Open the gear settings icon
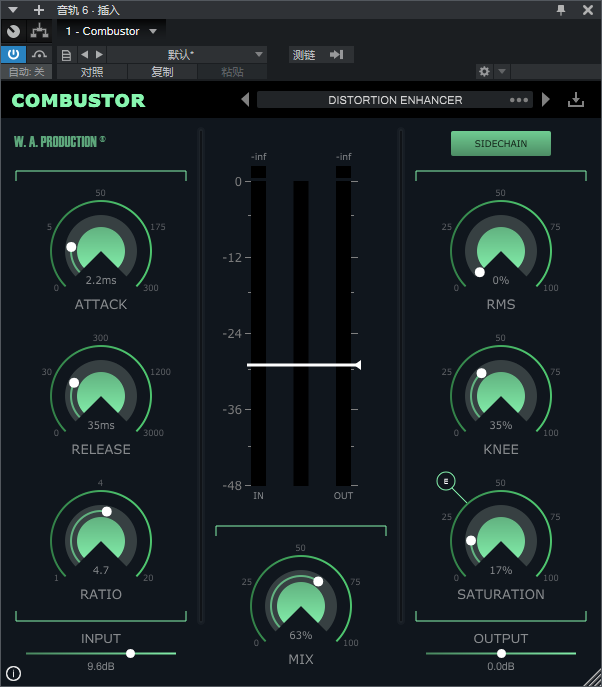The image size is (602, 687). click(x=484, y=71)
